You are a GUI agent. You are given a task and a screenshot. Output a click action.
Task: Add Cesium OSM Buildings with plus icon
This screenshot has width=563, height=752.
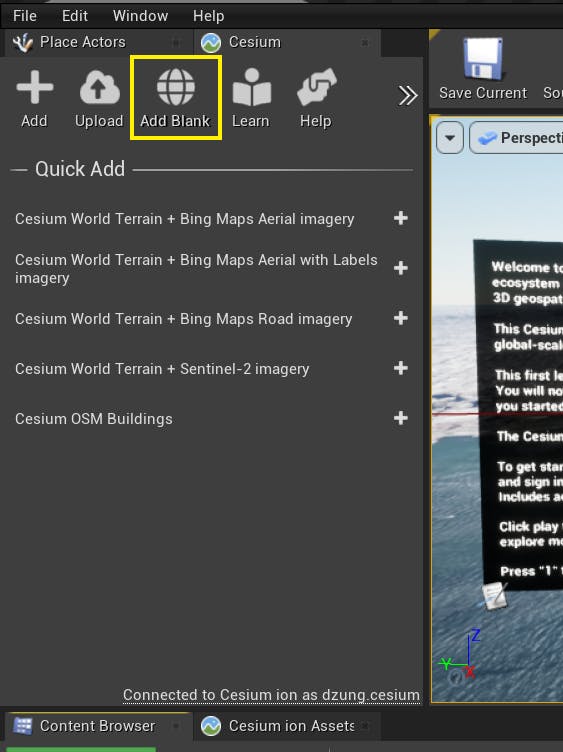pyautogui.click(x=400, y=418)
